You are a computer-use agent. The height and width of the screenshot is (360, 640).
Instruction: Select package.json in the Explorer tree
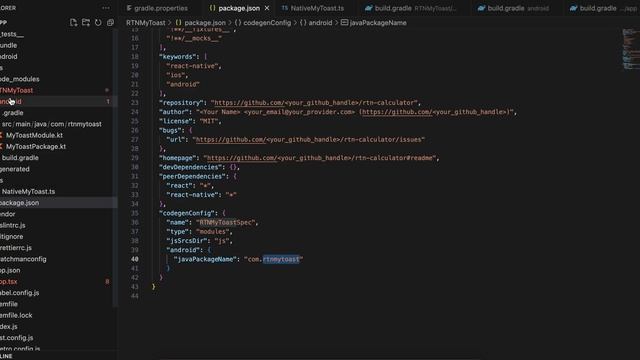57,203
